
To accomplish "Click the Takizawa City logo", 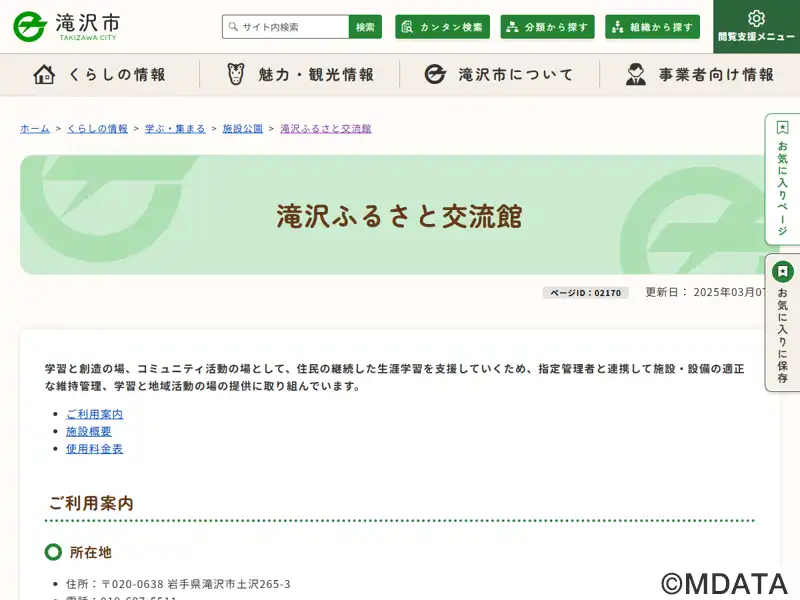I will click(67, 27).
